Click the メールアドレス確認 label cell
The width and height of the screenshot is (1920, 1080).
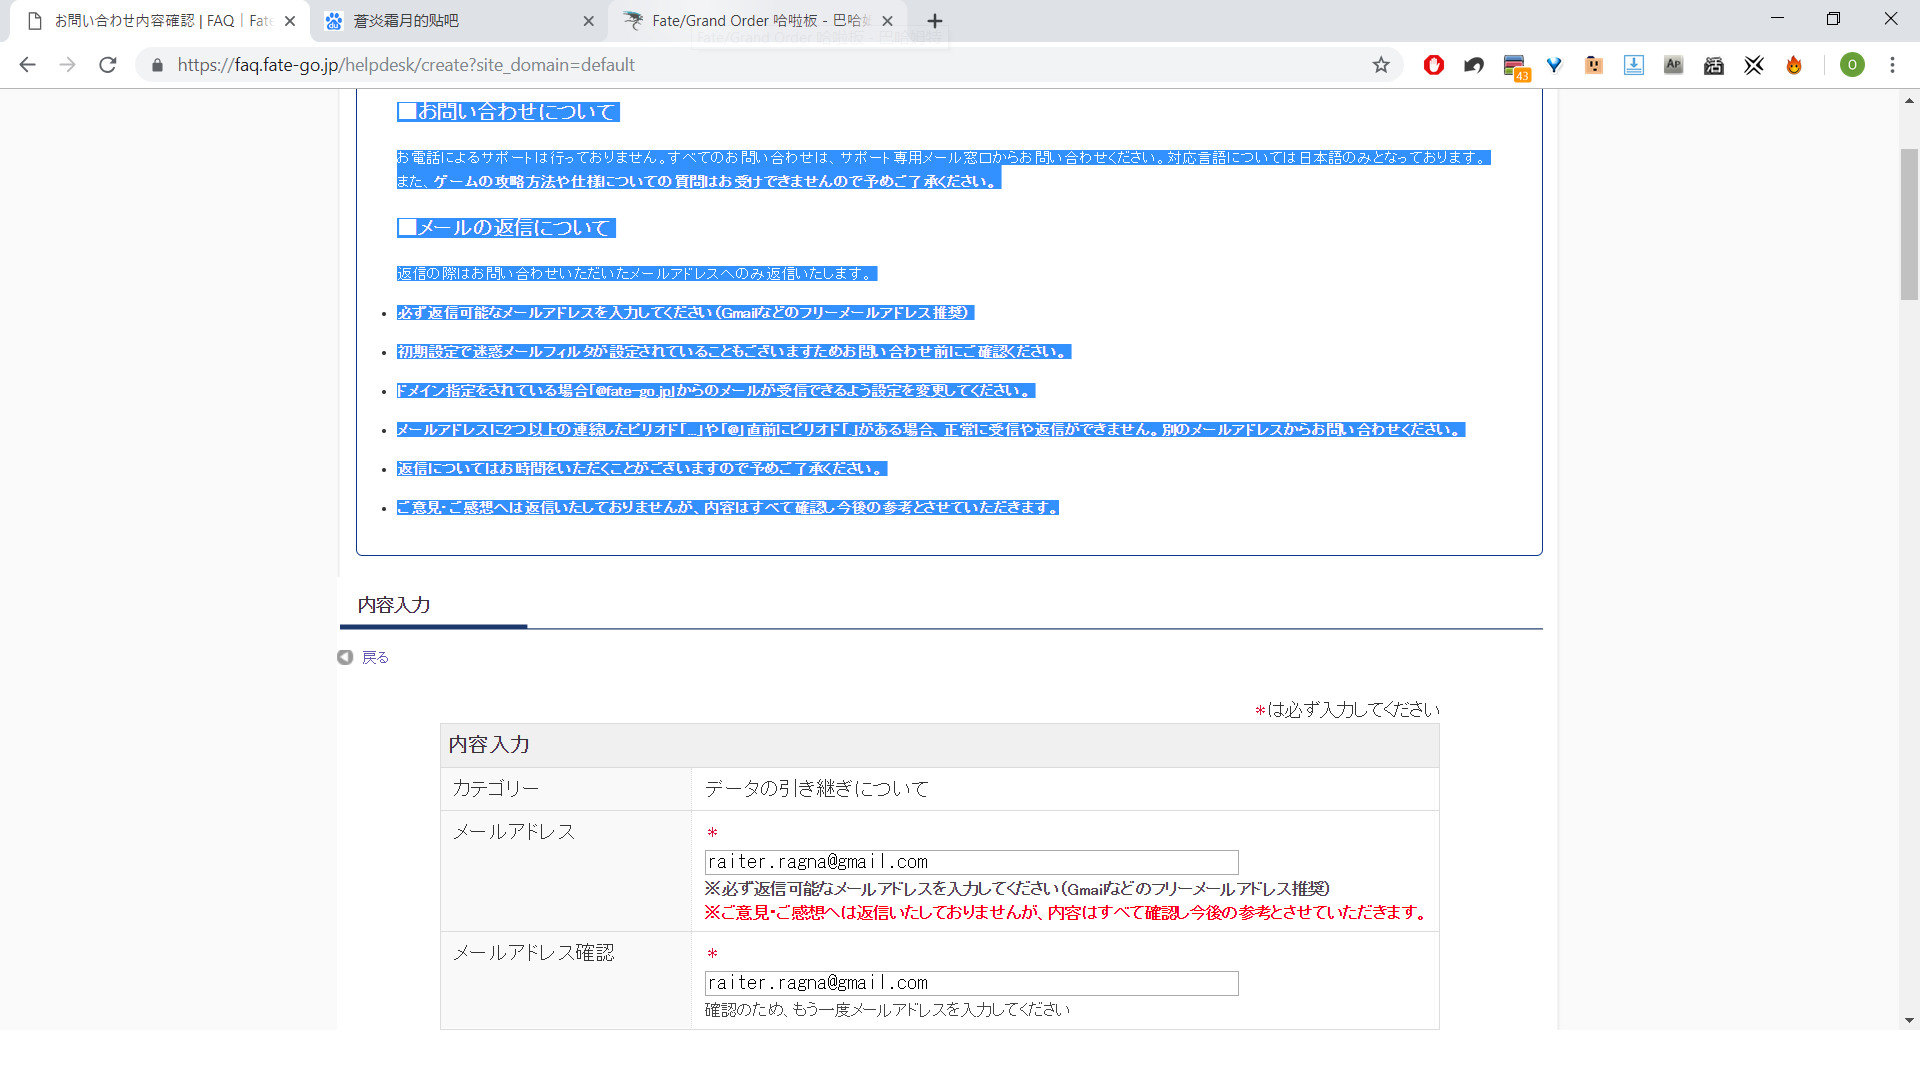click(566, 980)
